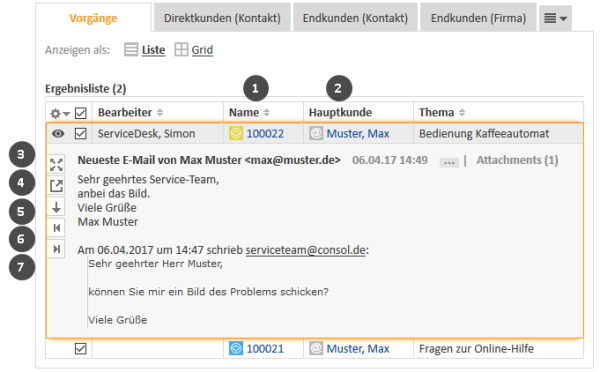Image resolution: width=600 pixels, height=372 pixels.
Task: Click the list view icon
Action: click(x=131, y=50)
